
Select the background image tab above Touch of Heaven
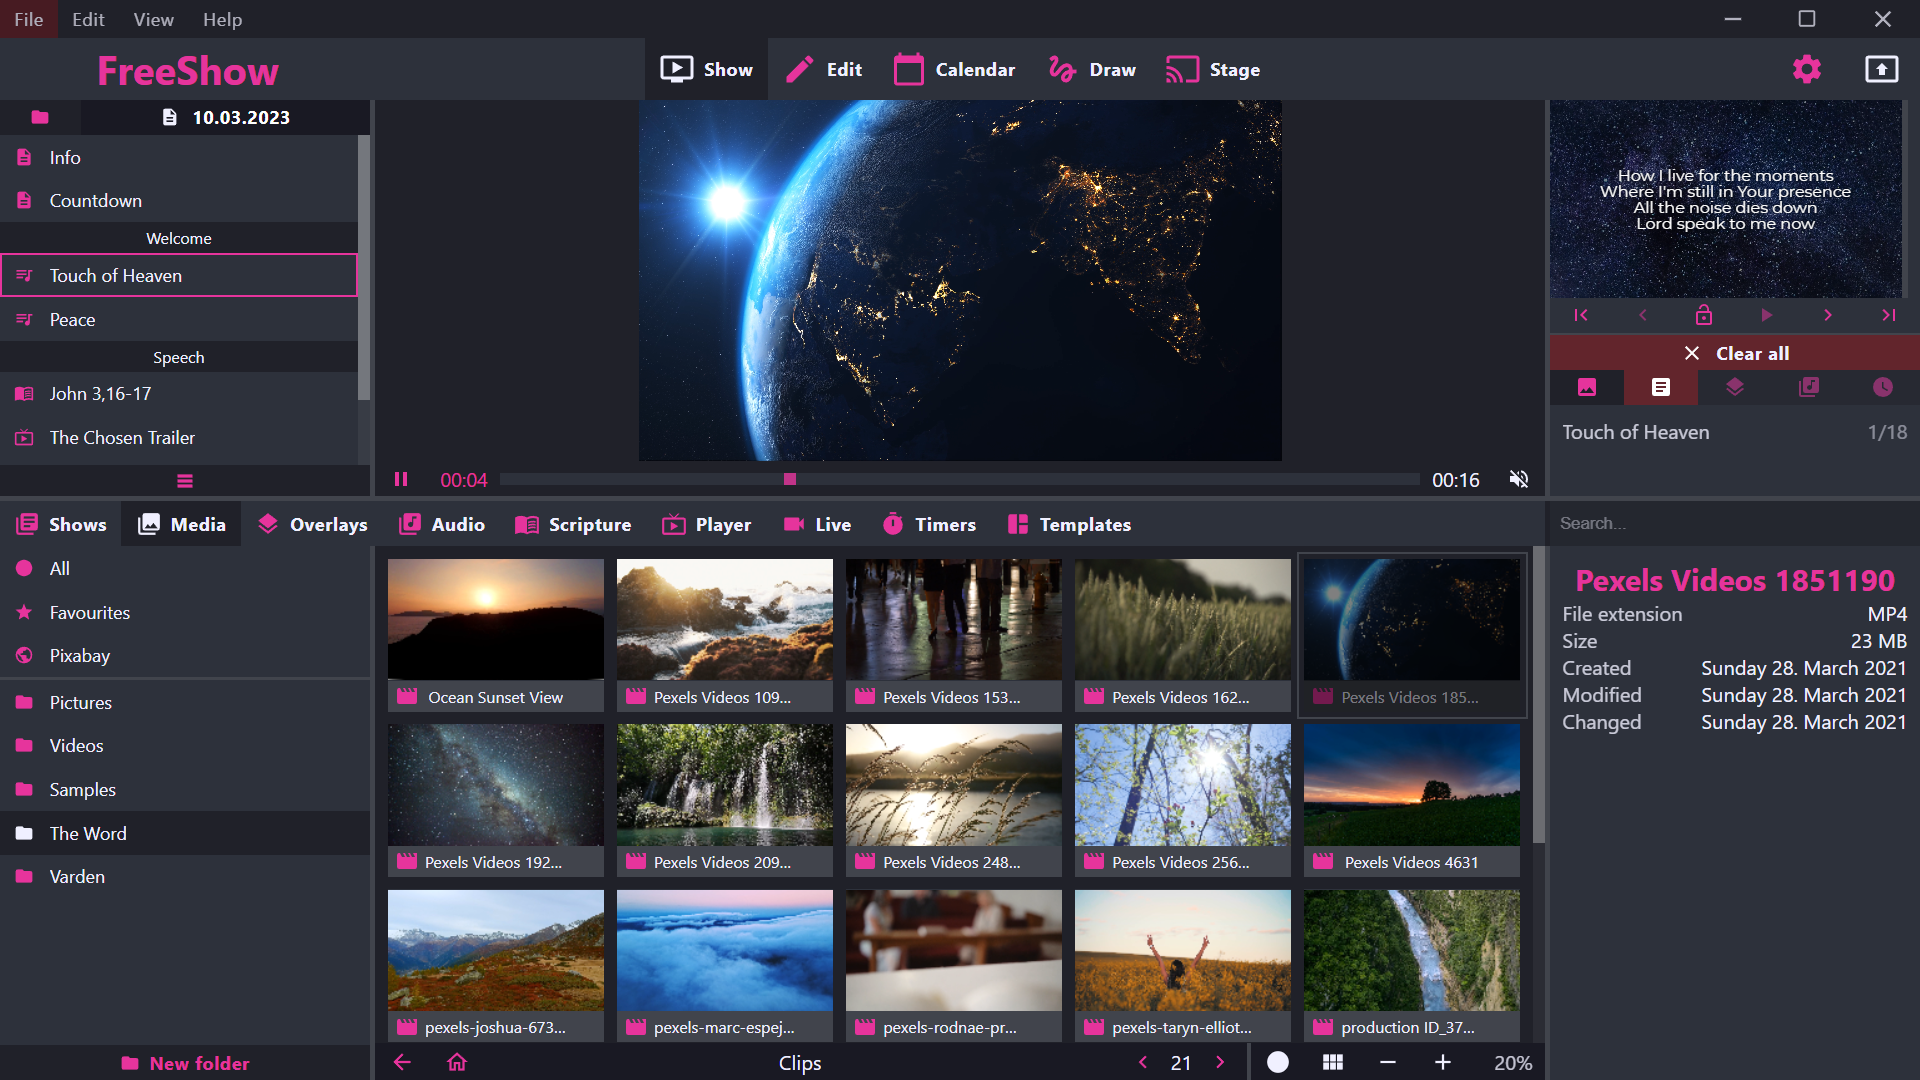pos(1588,387)
